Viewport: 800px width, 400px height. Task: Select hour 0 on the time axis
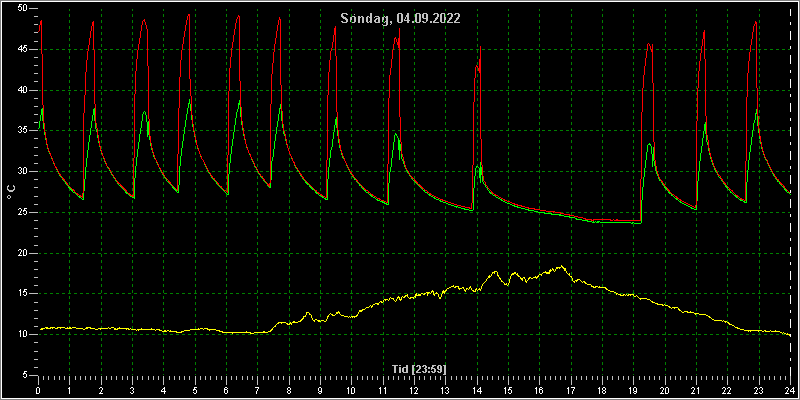38,391
